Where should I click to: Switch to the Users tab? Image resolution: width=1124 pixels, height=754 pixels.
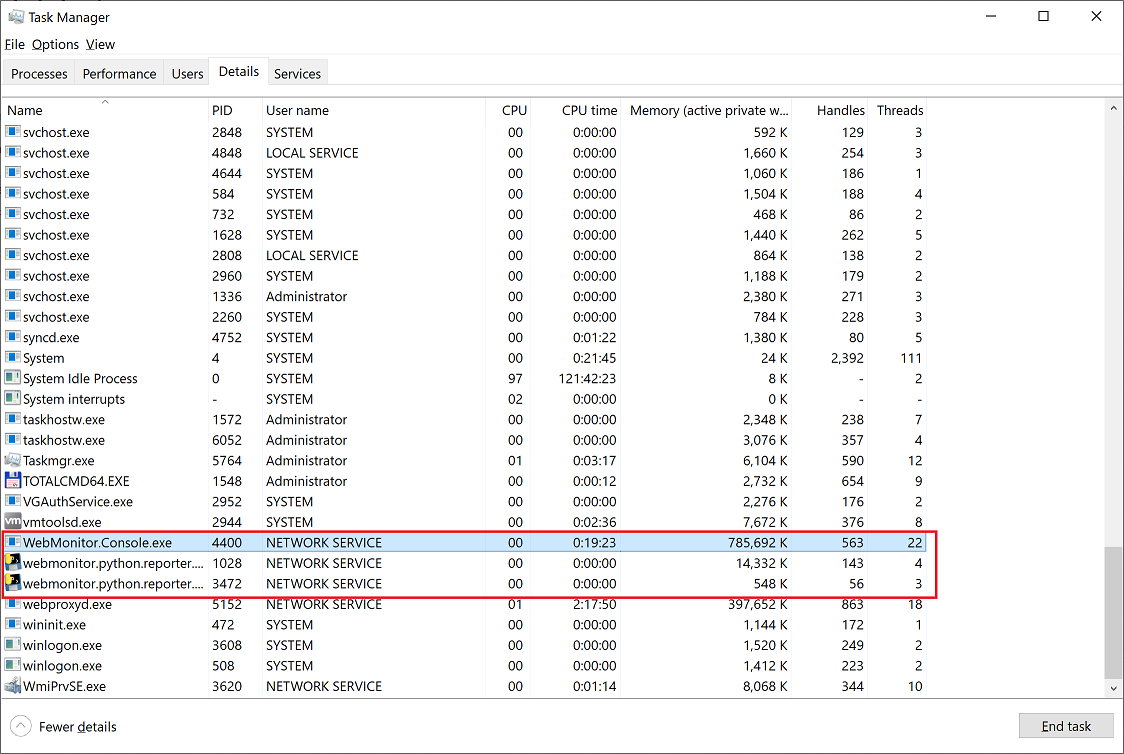coord(187,73)
